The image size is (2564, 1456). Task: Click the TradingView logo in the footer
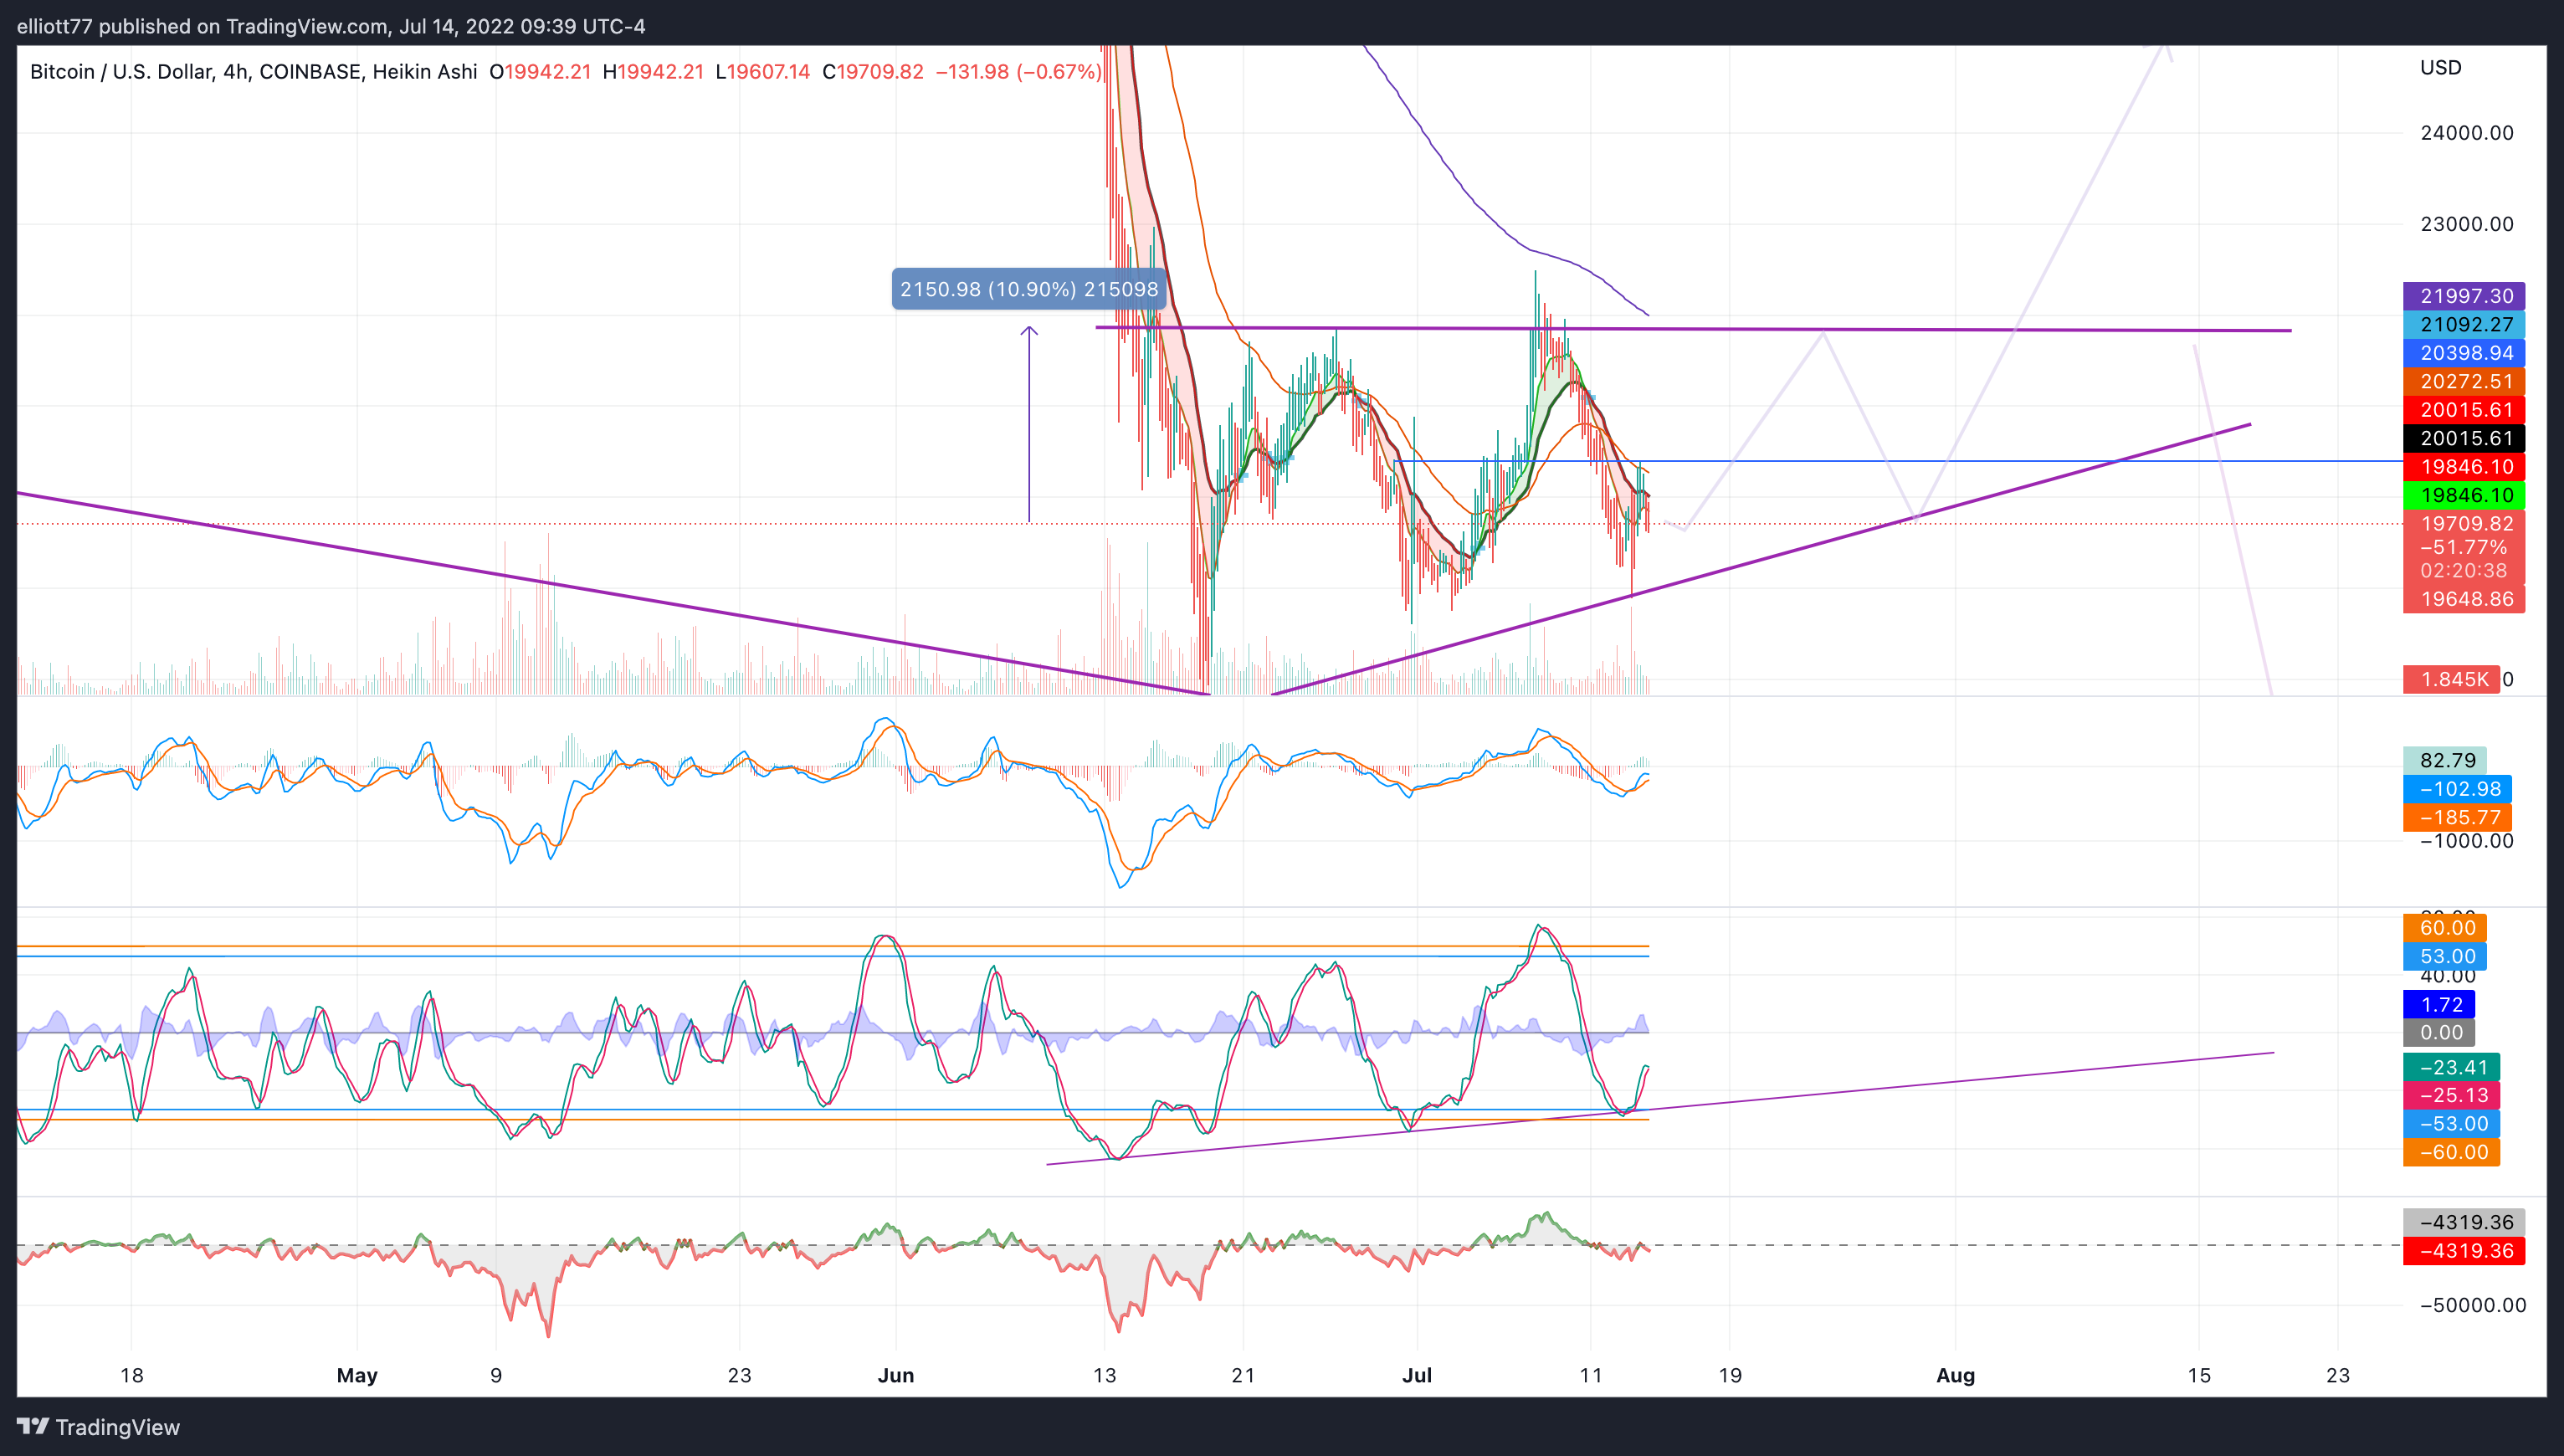[x=98, y=1427]
